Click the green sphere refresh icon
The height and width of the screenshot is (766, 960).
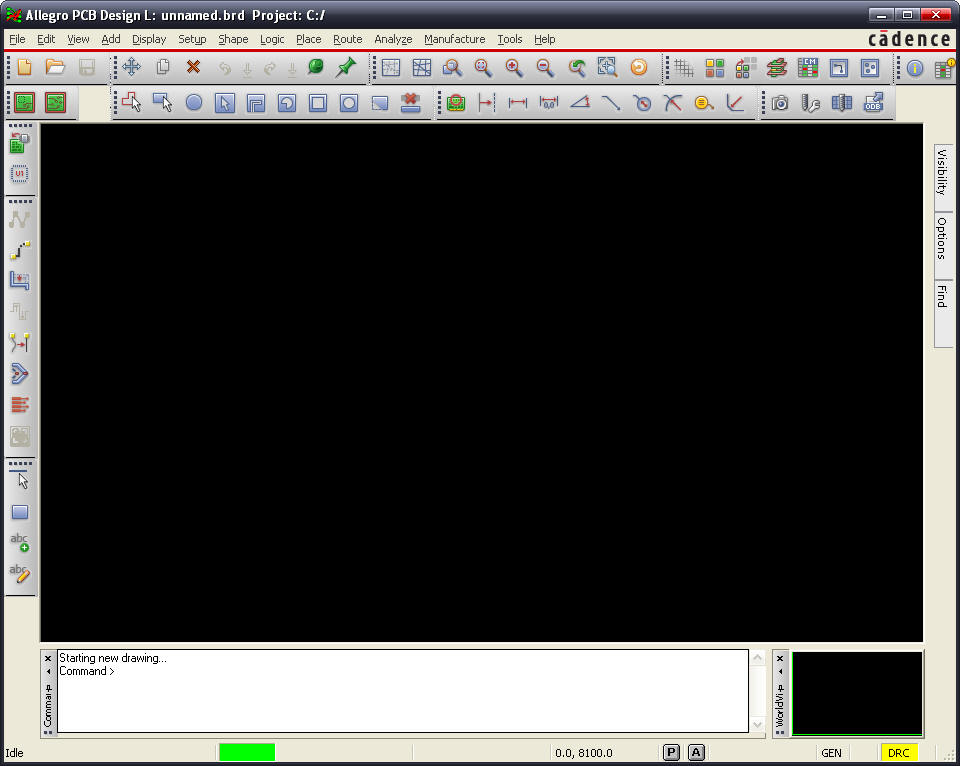(x=316, y=67)
